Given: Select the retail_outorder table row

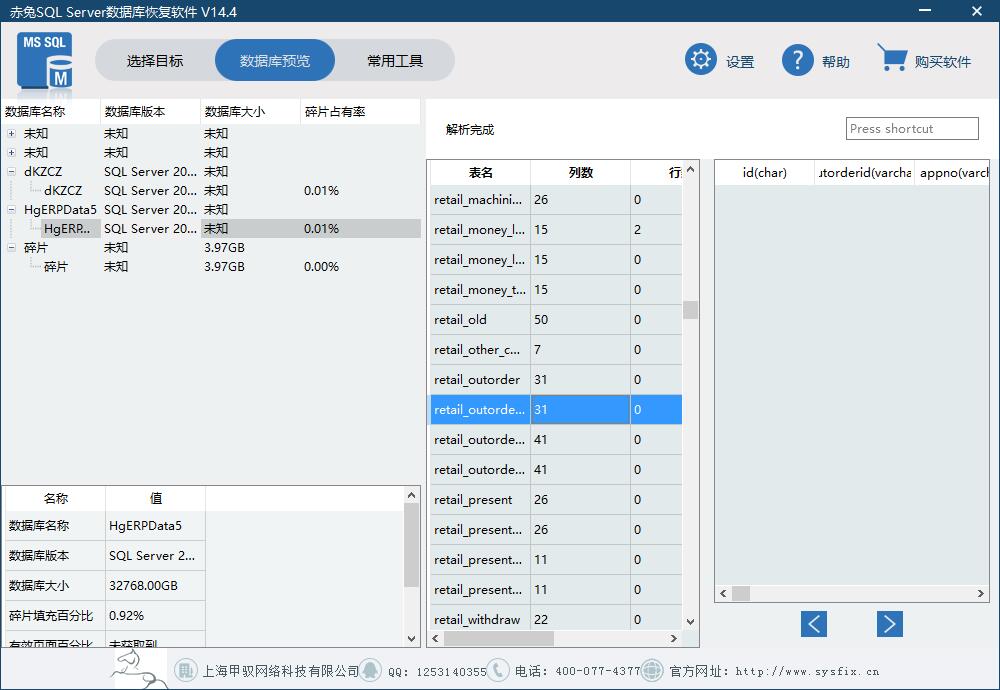Looking at the screenshot, I should click(x=556, y=379).
